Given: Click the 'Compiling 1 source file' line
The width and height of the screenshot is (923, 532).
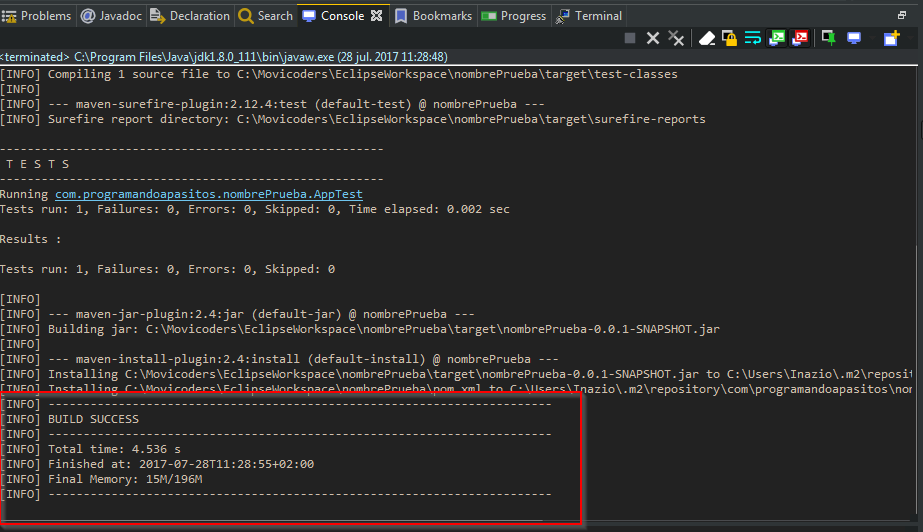Looking at the screenshot, I should tap(339, 74).
